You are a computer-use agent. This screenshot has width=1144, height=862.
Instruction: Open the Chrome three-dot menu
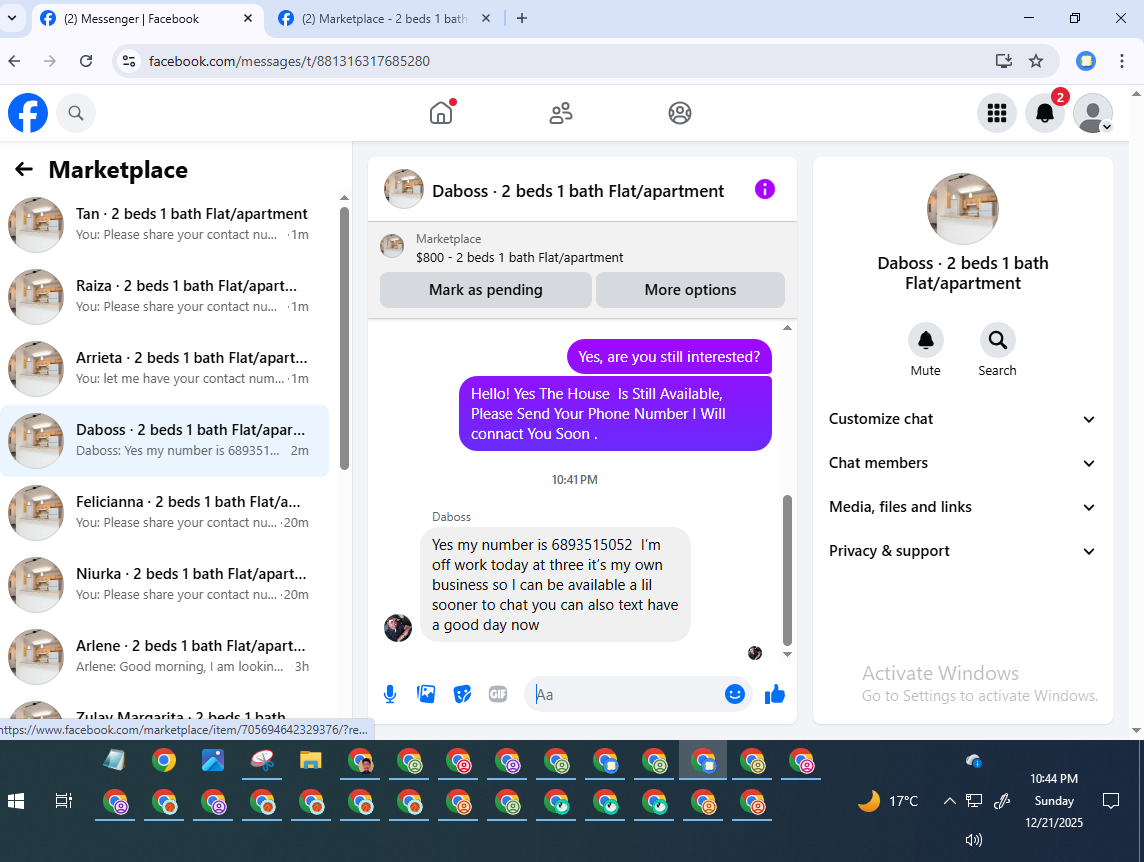tap(1122, 61)
